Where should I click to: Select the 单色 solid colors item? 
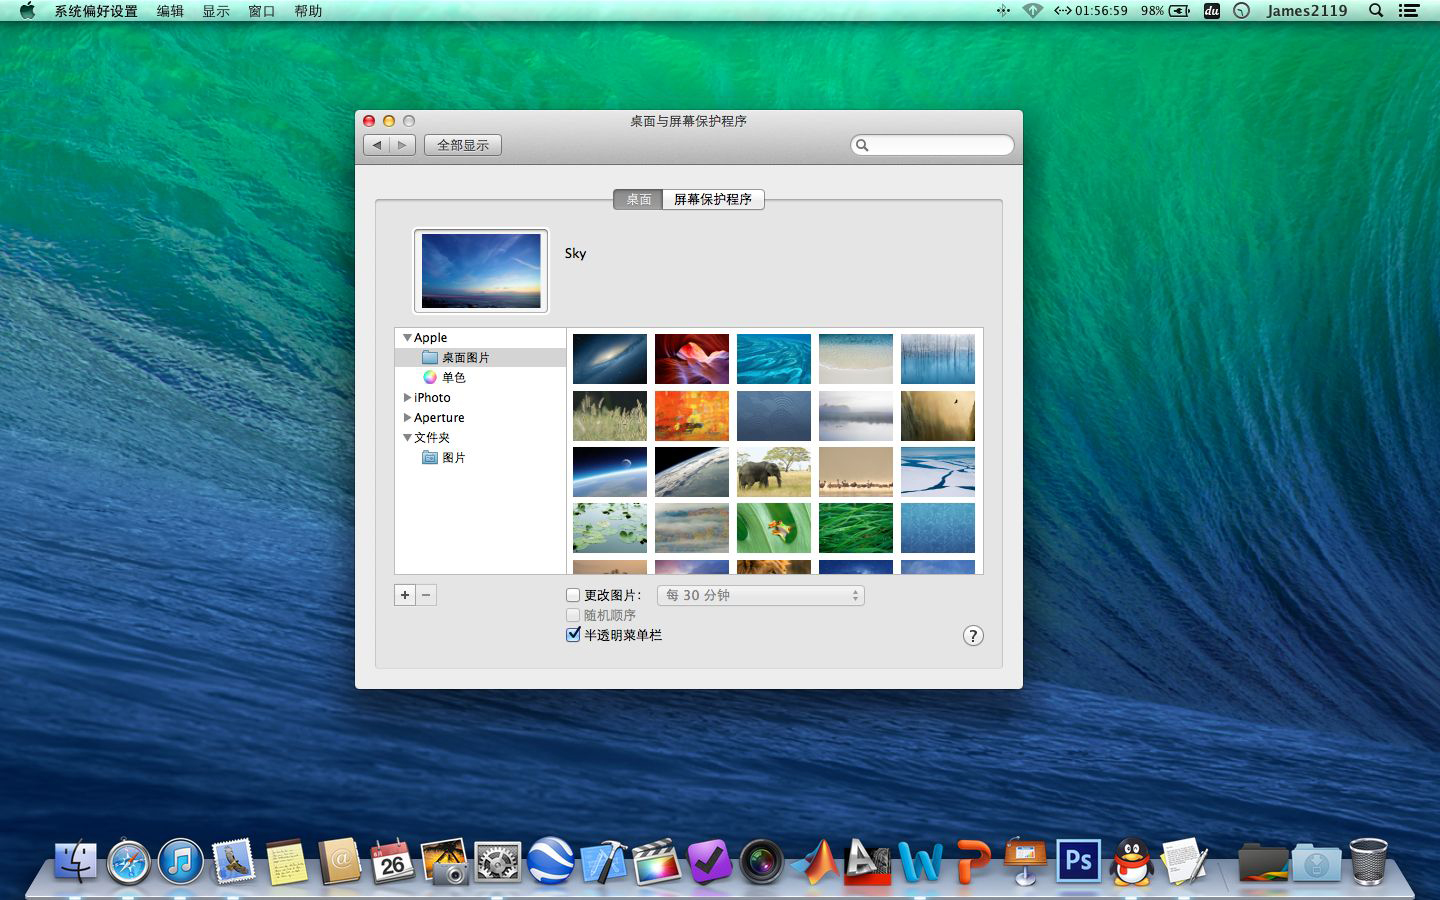pyautogui.click(x=453, y=377)
